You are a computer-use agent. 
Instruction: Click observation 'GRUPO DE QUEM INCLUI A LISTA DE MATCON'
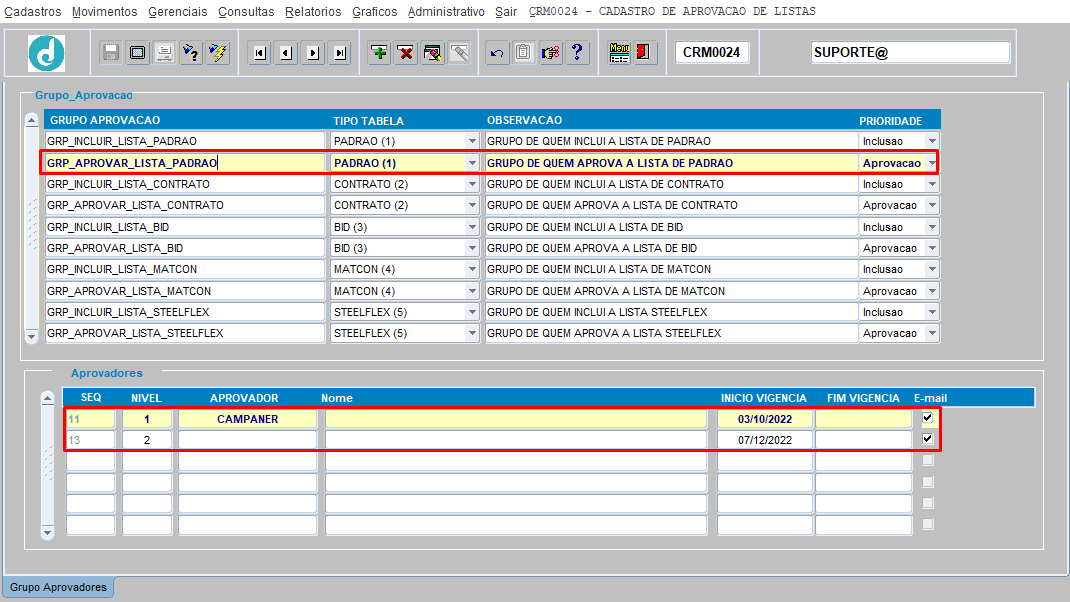coord(671,270)
